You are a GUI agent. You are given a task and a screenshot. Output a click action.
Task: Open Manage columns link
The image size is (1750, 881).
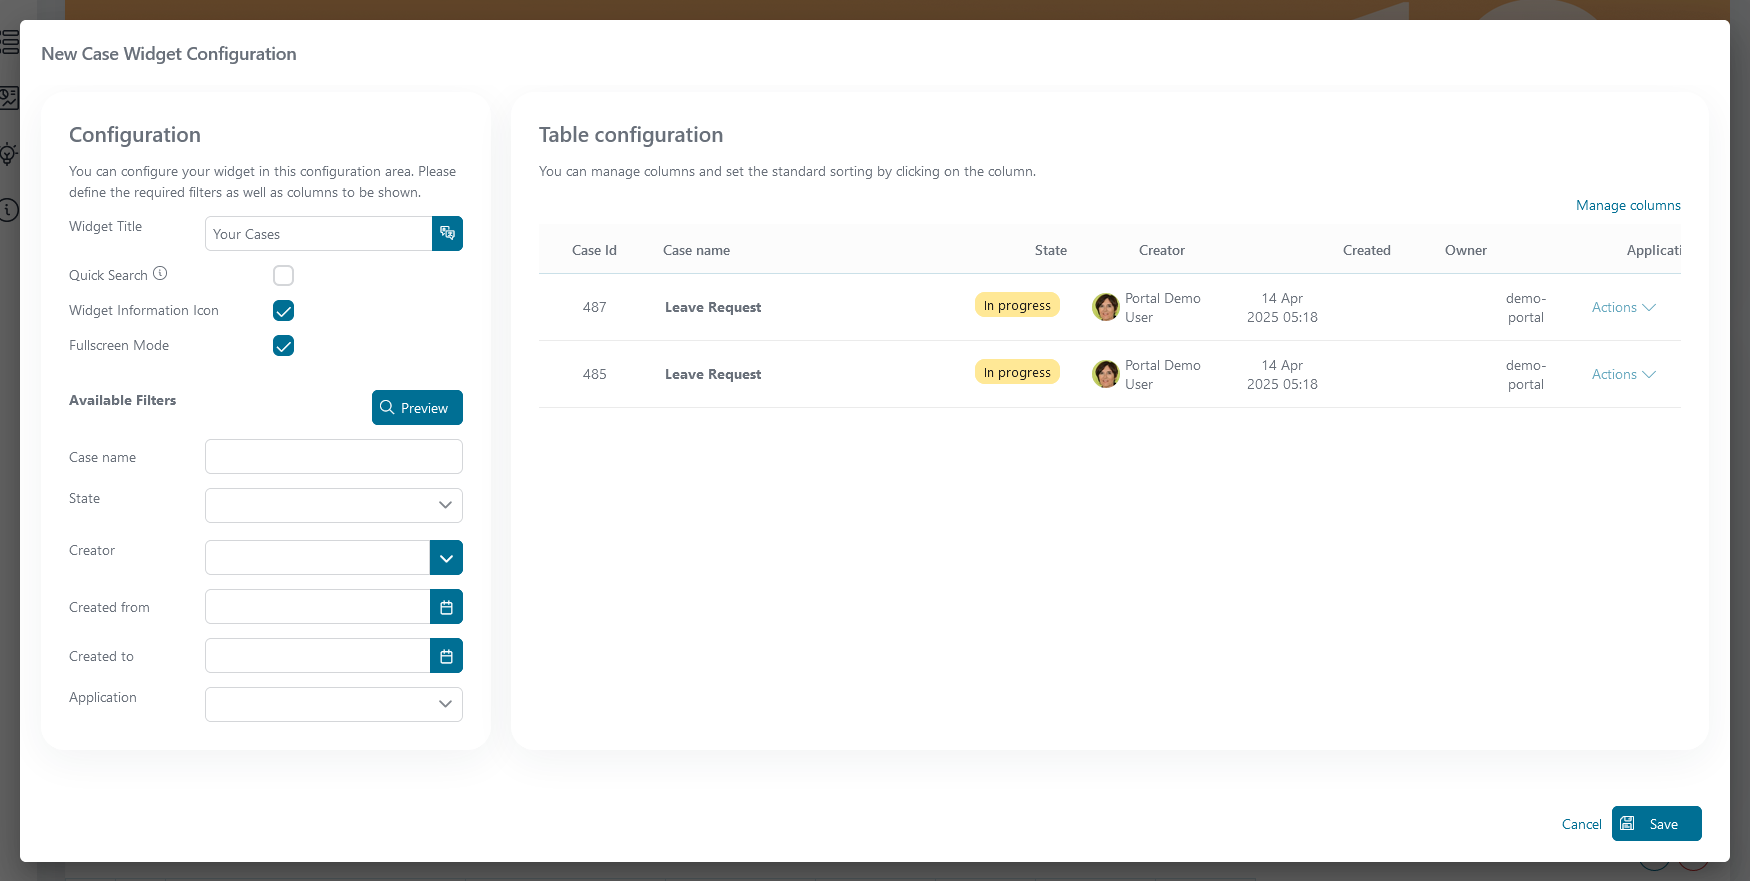click(x=1628, y=205)
